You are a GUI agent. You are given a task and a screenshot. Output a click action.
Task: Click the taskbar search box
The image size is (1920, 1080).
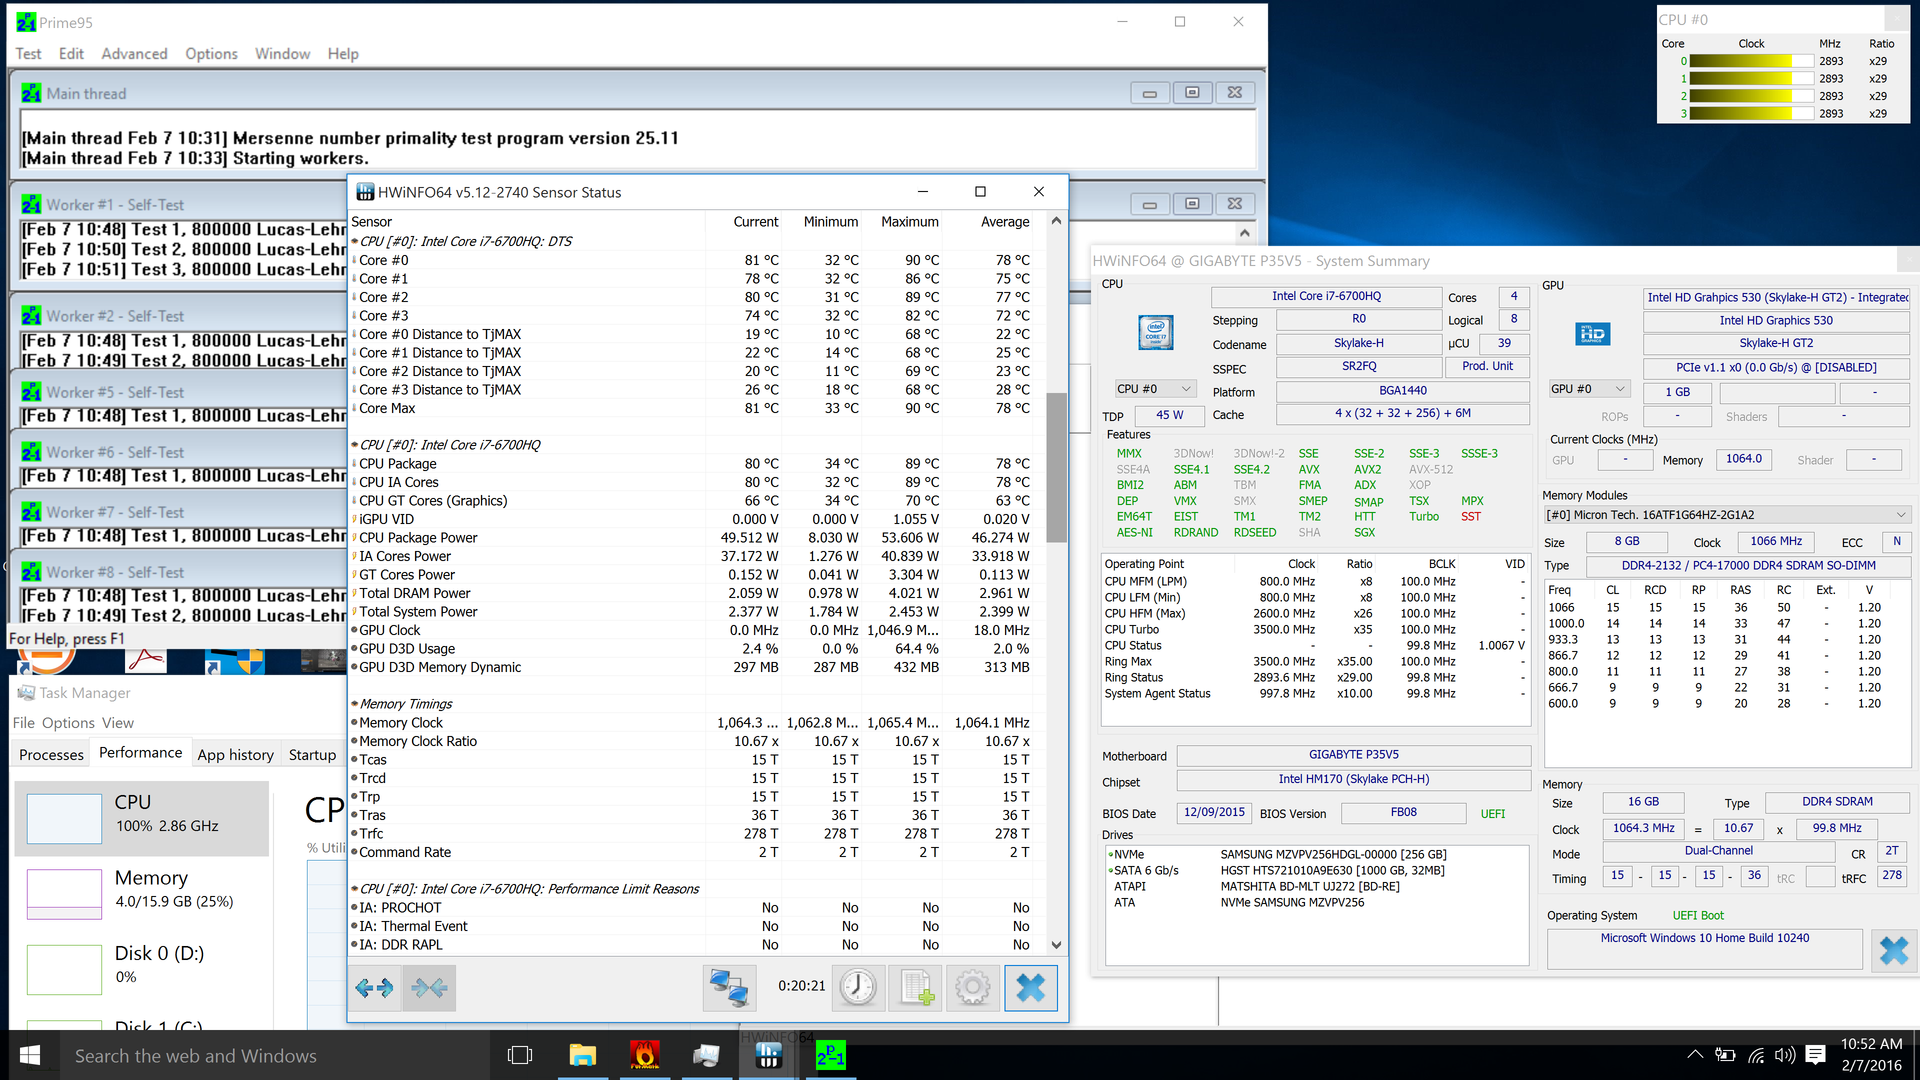pyautogui.click(x=275, y=1056)
